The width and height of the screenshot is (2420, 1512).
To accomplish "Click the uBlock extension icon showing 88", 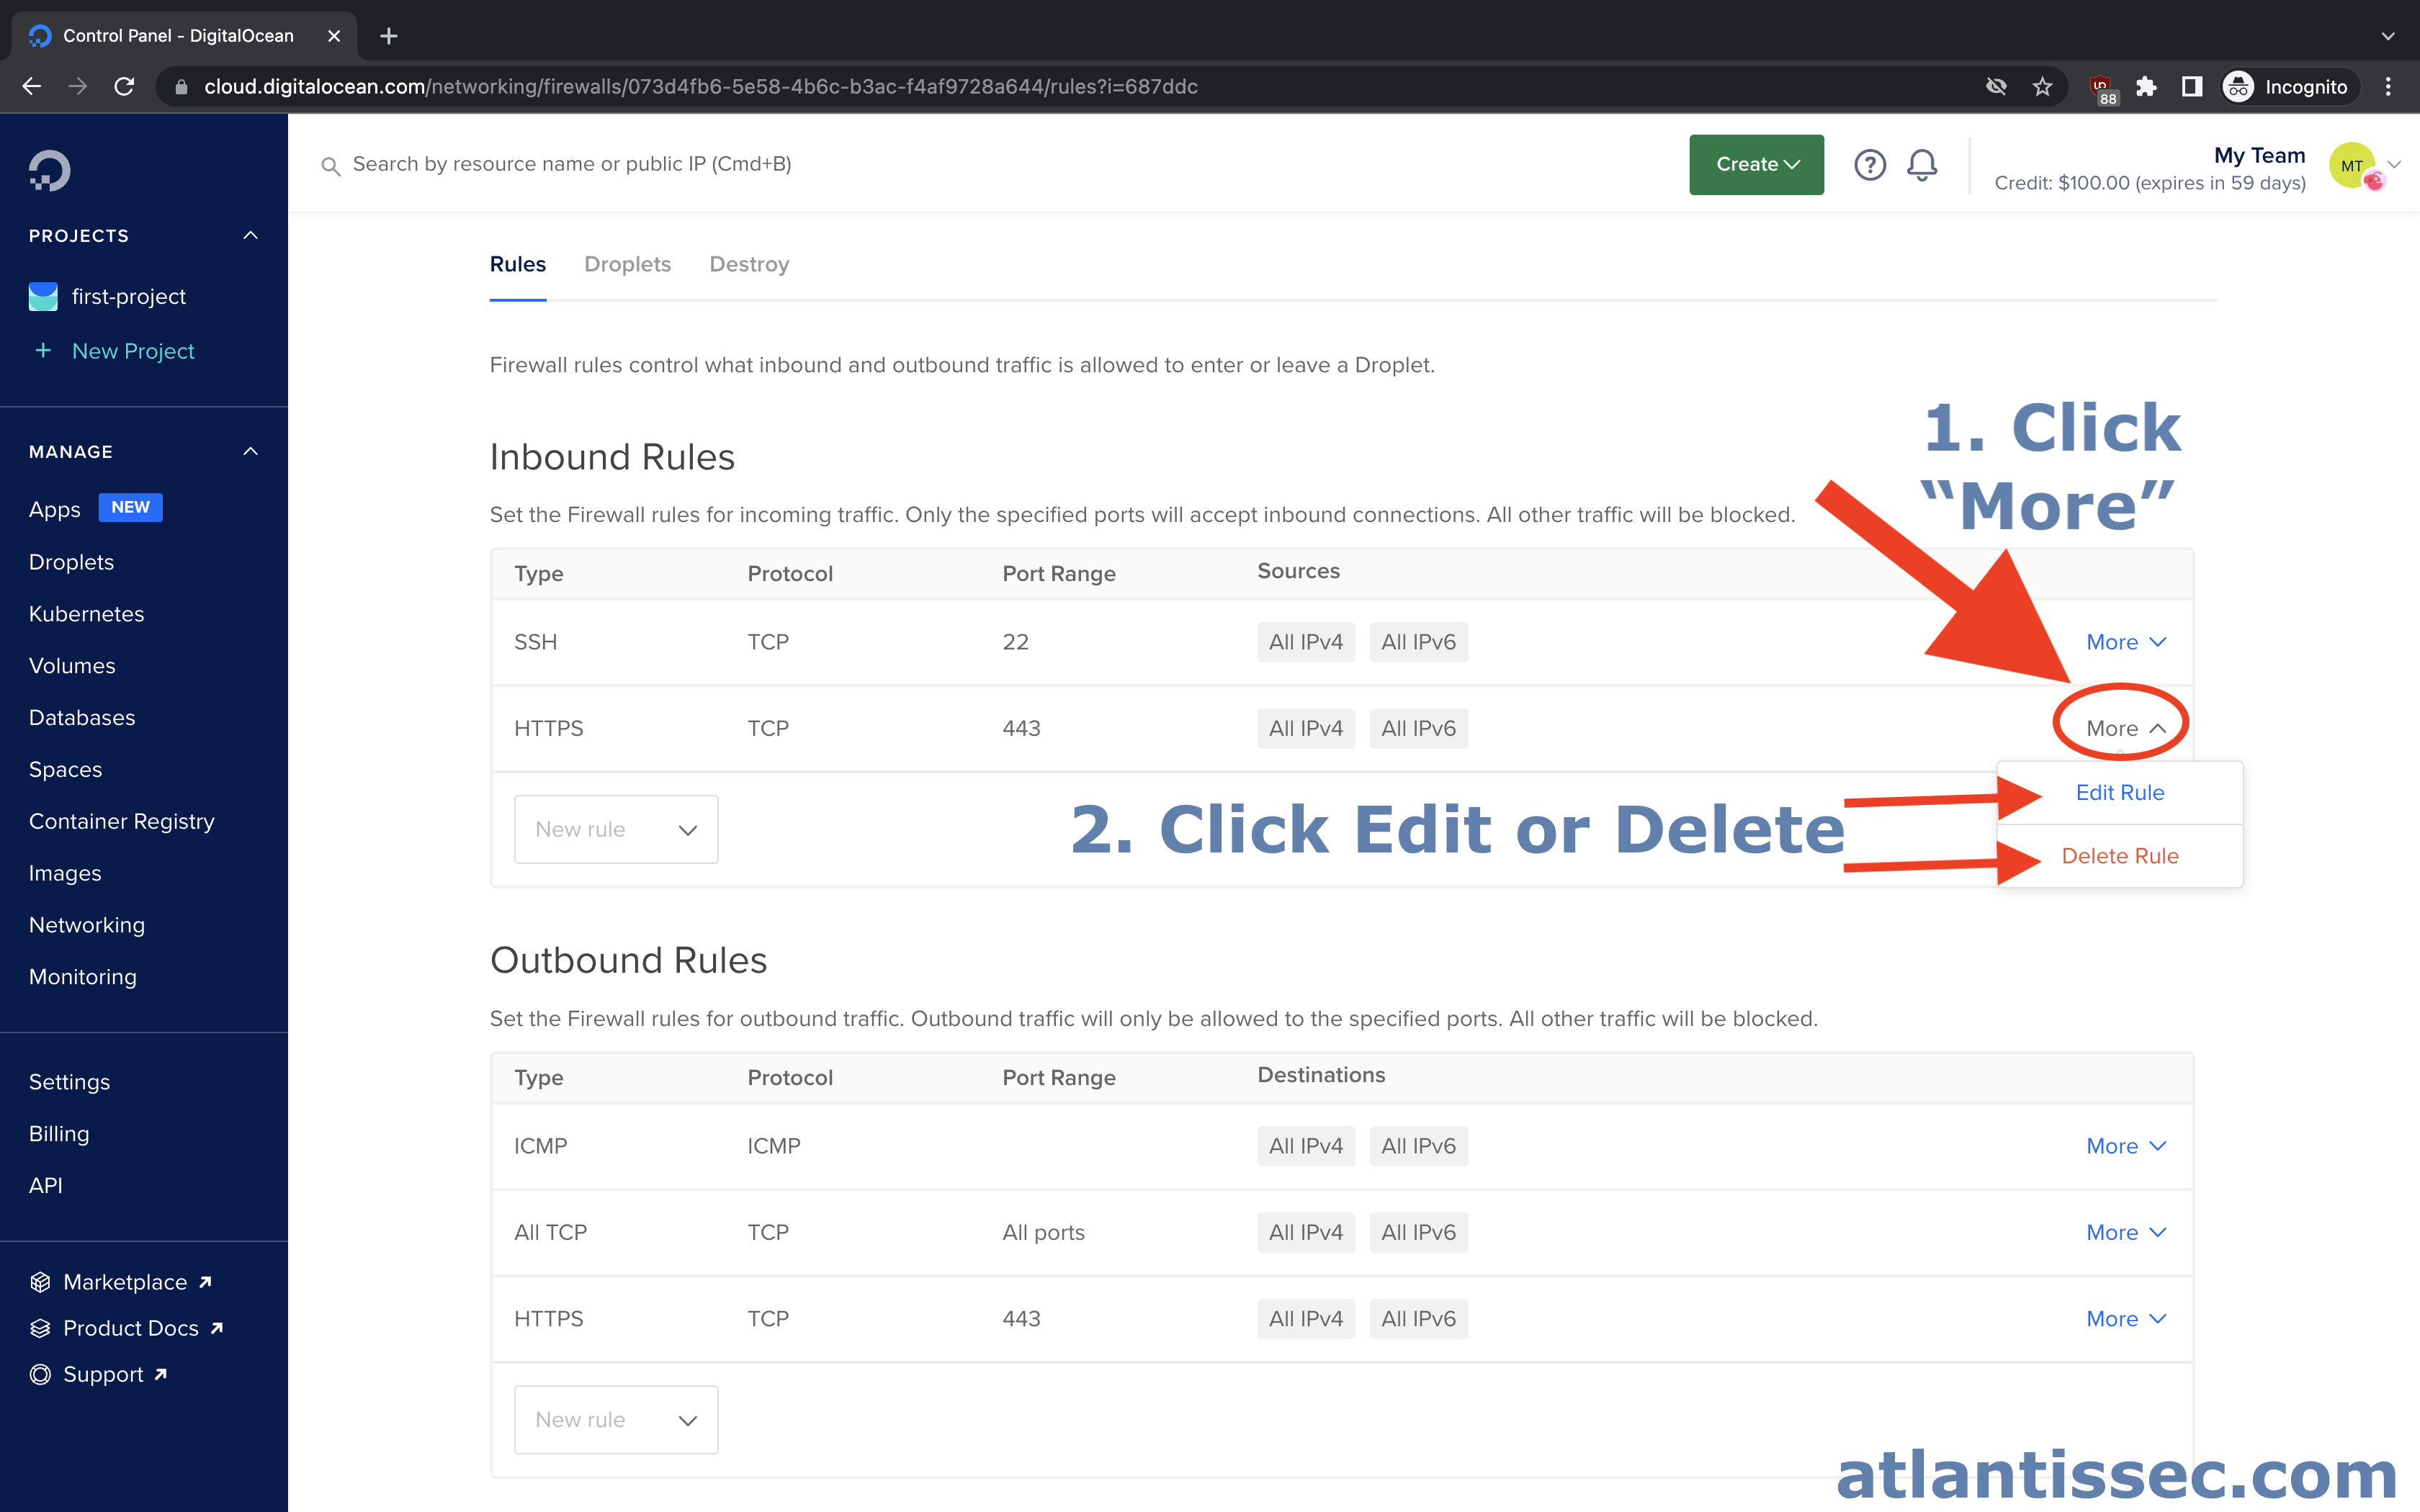I will [2102, 89].
